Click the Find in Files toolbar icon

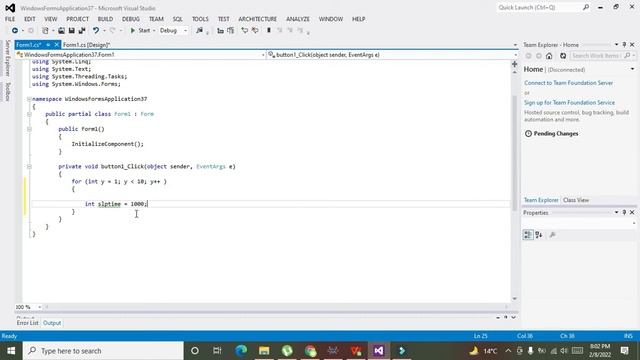point(200,31)
